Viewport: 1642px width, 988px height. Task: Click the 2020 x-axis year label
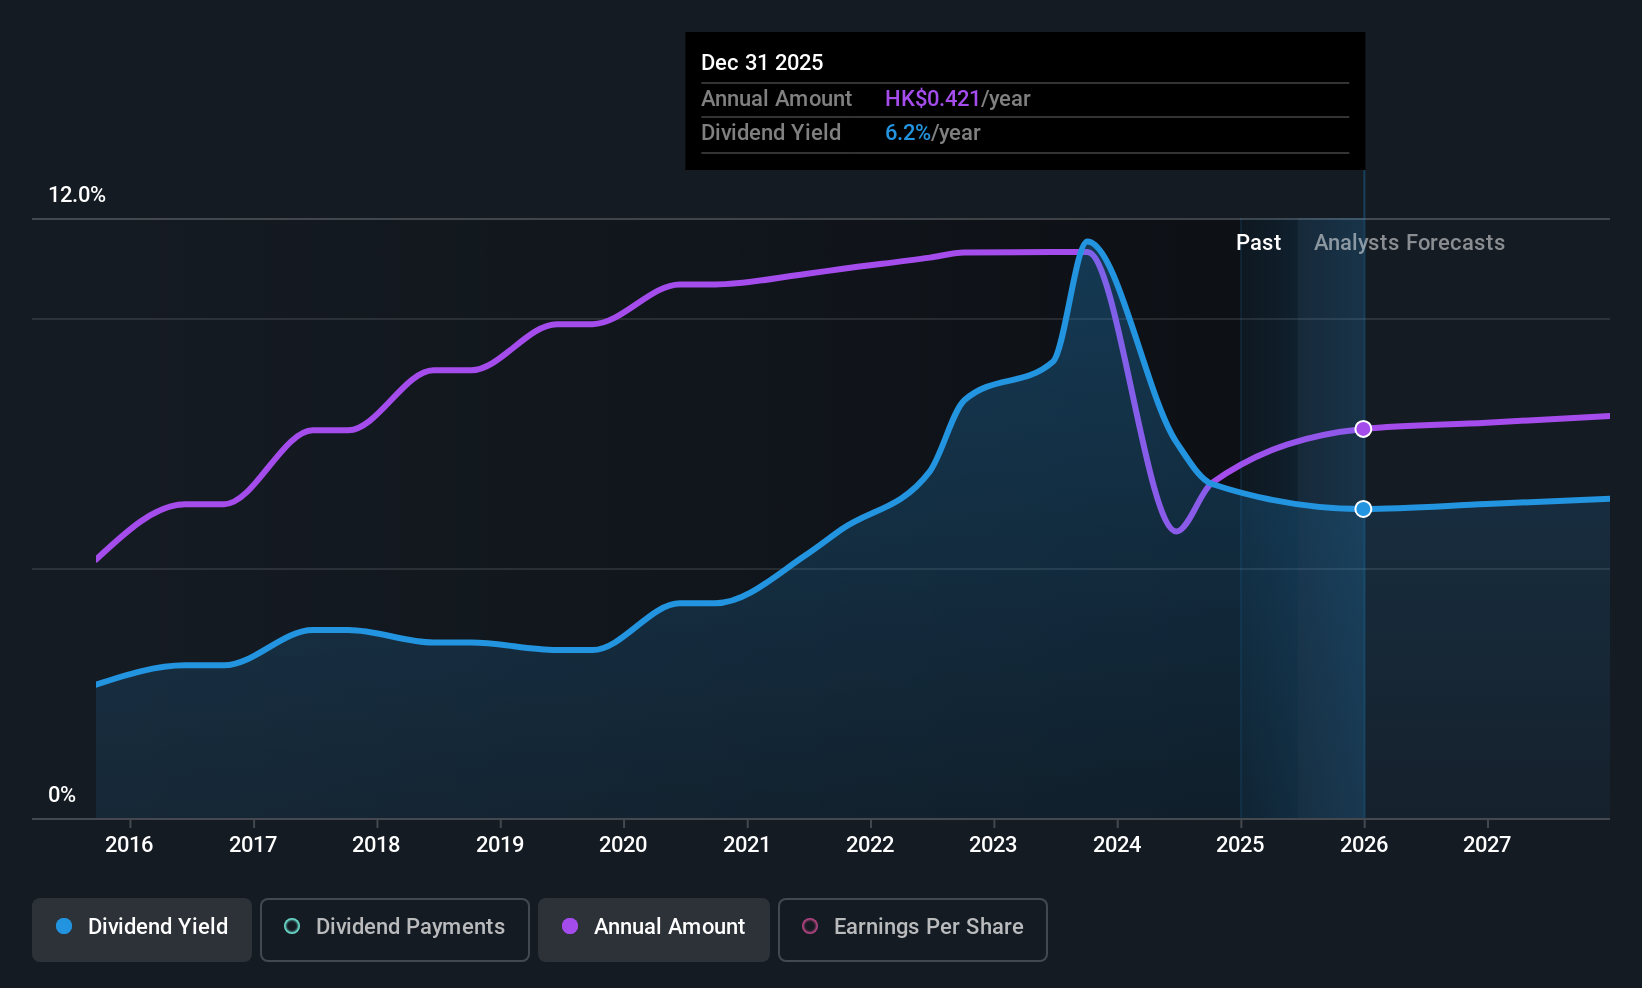click(x=623, y=845)
